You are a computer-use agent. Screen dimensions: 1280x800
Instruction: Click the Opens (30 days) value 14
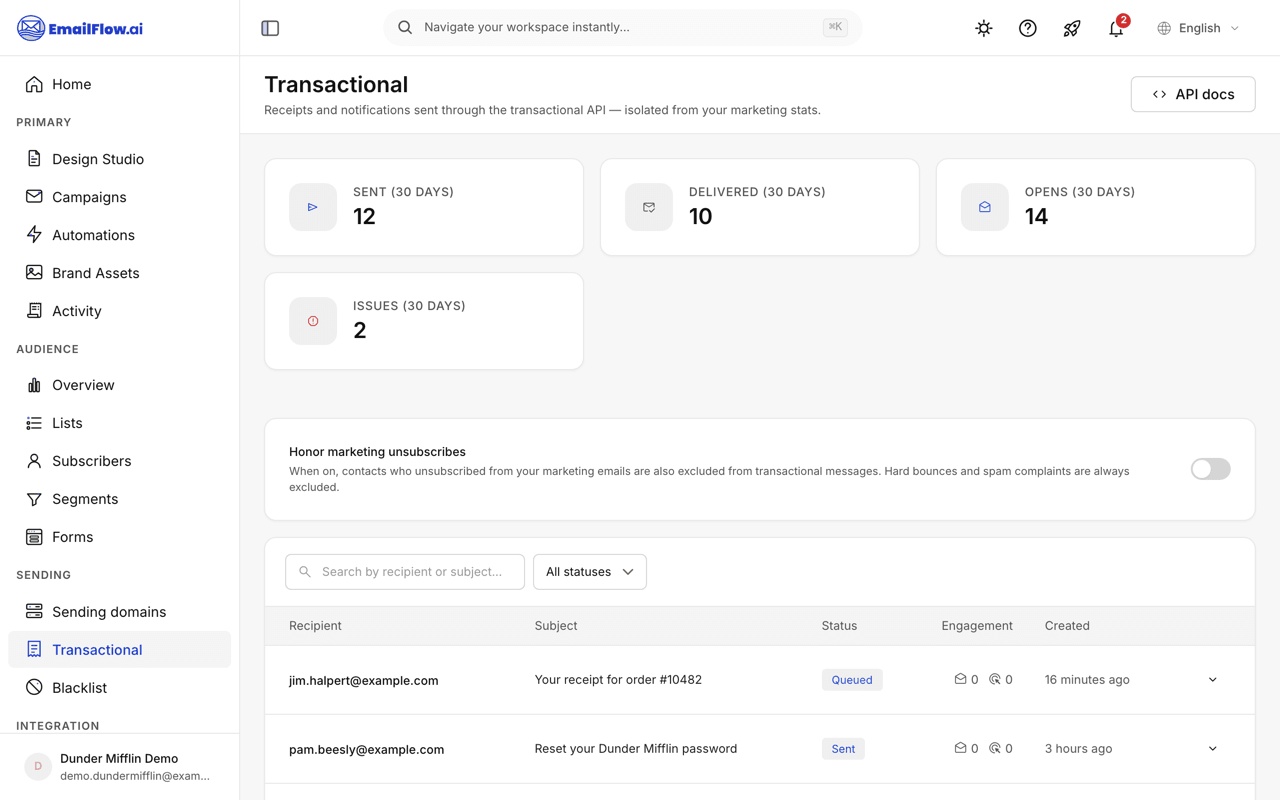tap(1036, 217)
